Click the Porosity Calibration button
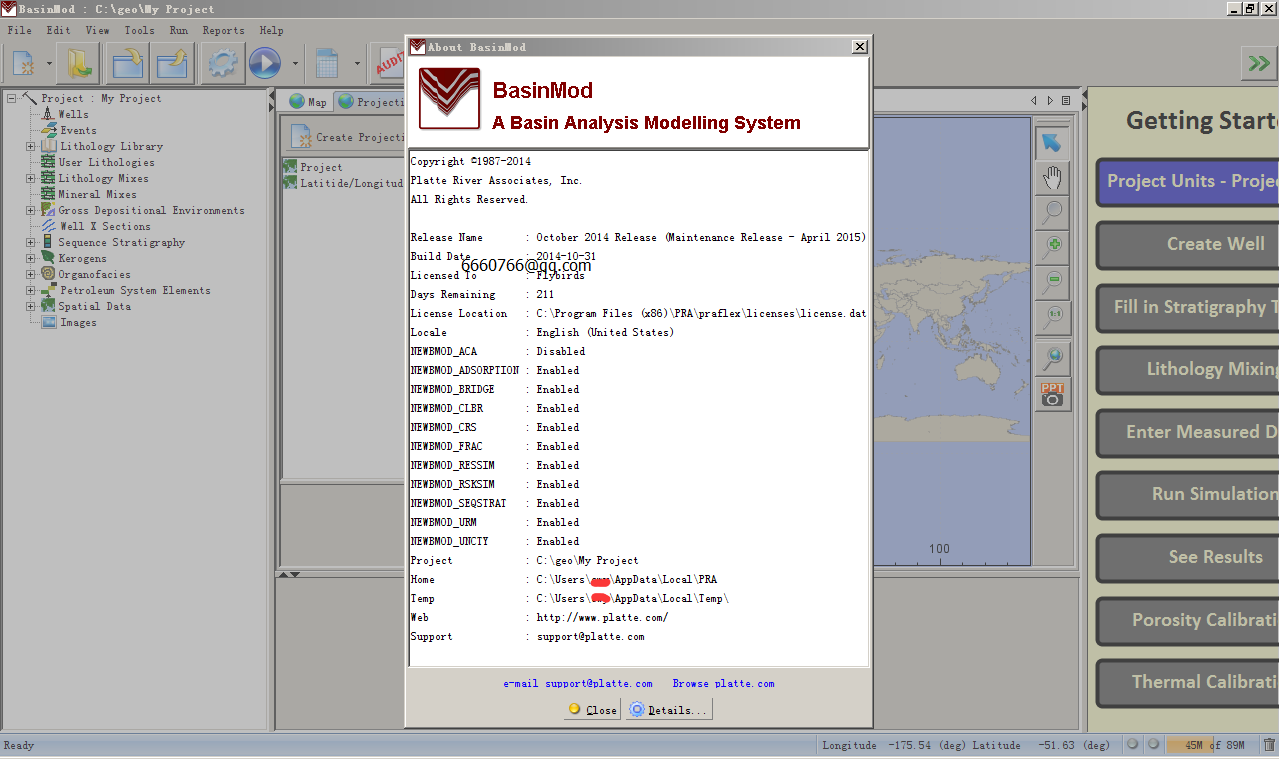Viewport: 1279px width, 759px height. pos(1188,620)
